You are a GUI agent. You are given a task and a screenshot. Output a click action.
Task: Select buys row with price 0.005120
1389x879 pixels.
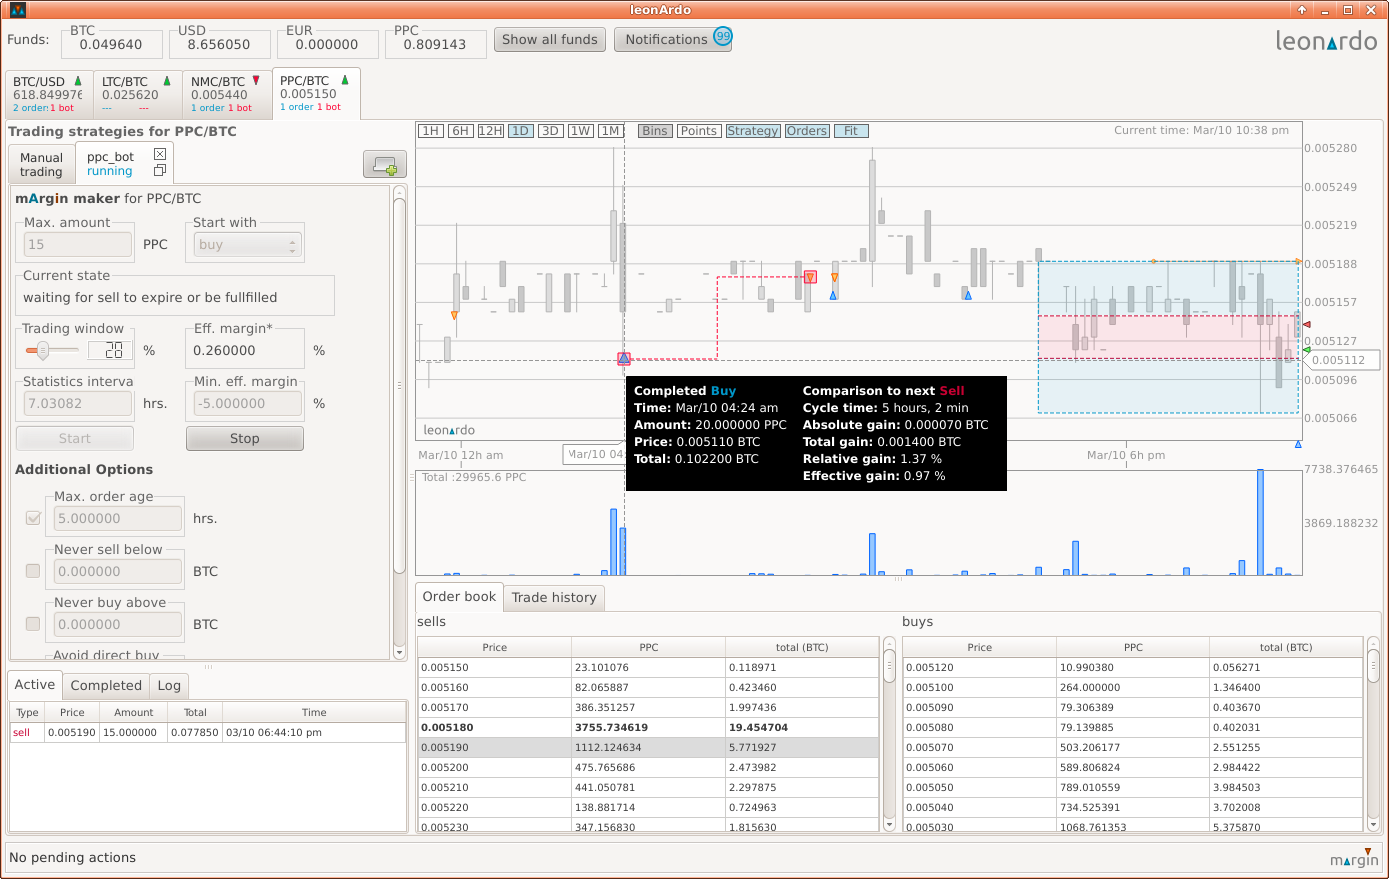(x=1132, y=667)
